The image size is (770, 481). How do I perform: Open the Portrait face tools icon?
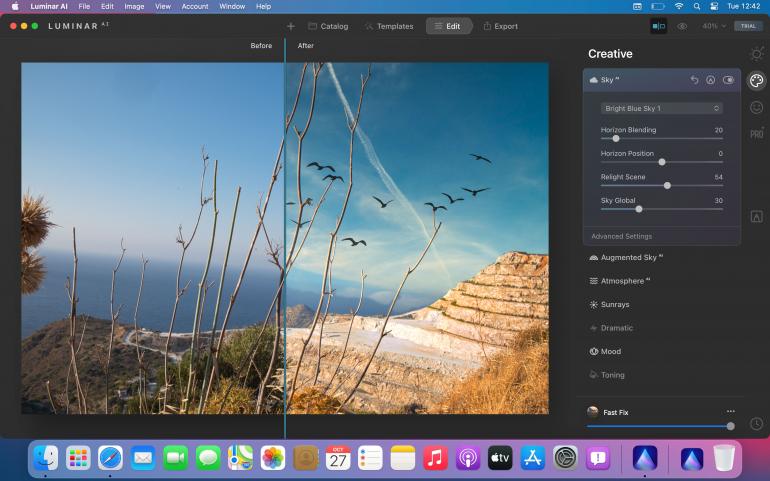(756, 107)
